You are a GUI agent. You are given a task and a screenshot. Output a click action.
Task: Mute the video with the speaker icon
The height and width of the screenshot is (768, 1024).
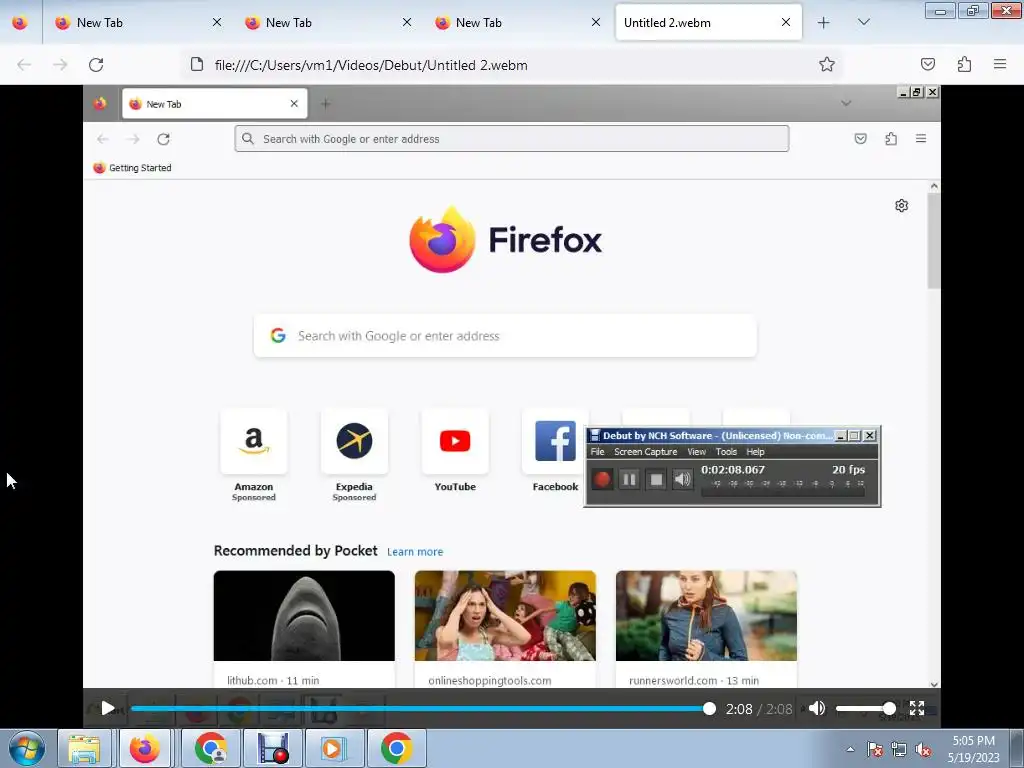pos(816,709)
